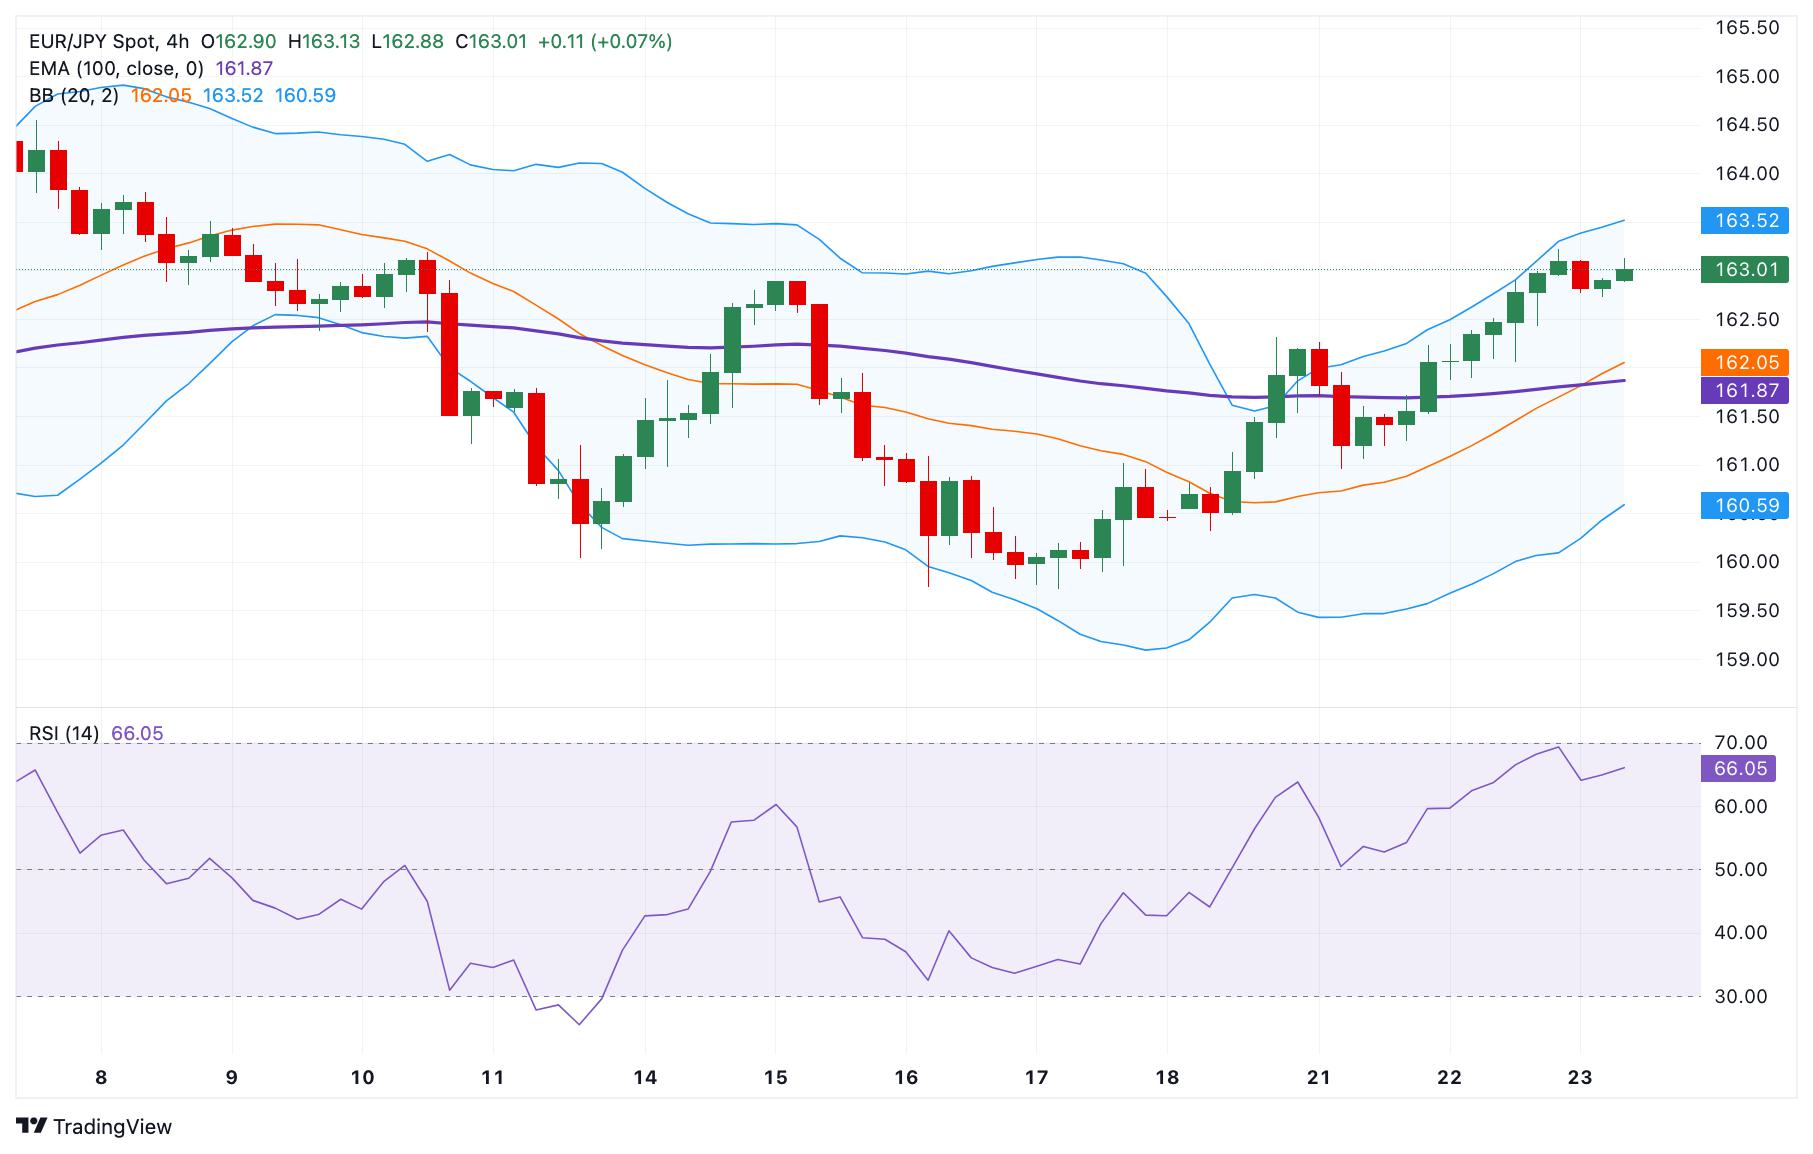Click the TradingView logo icon
Screen dimensions: 1813x1154
coord(32,1126)
